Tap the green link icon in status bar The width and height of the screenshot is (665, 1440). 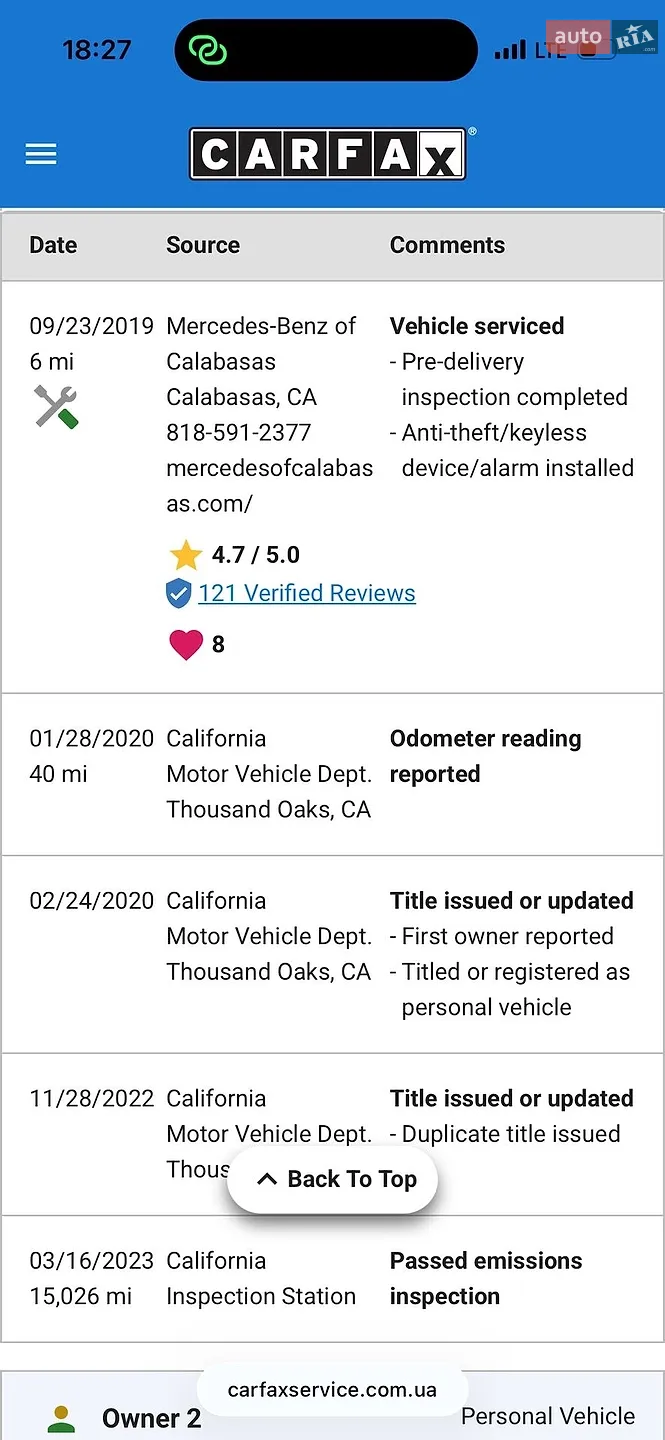209,50
